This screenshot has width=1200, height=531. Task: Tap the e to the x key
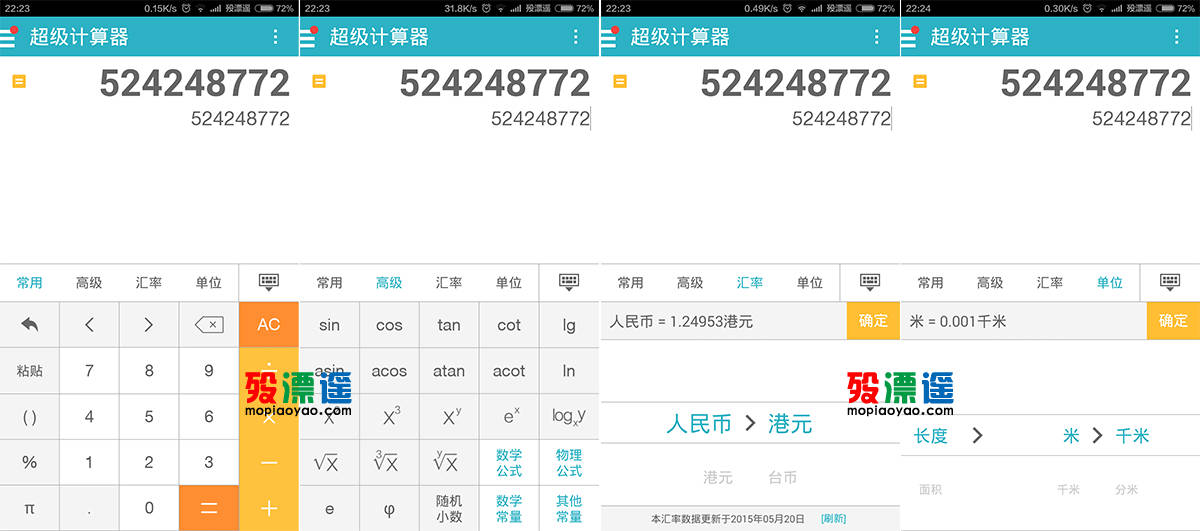[x=509, y=417]
